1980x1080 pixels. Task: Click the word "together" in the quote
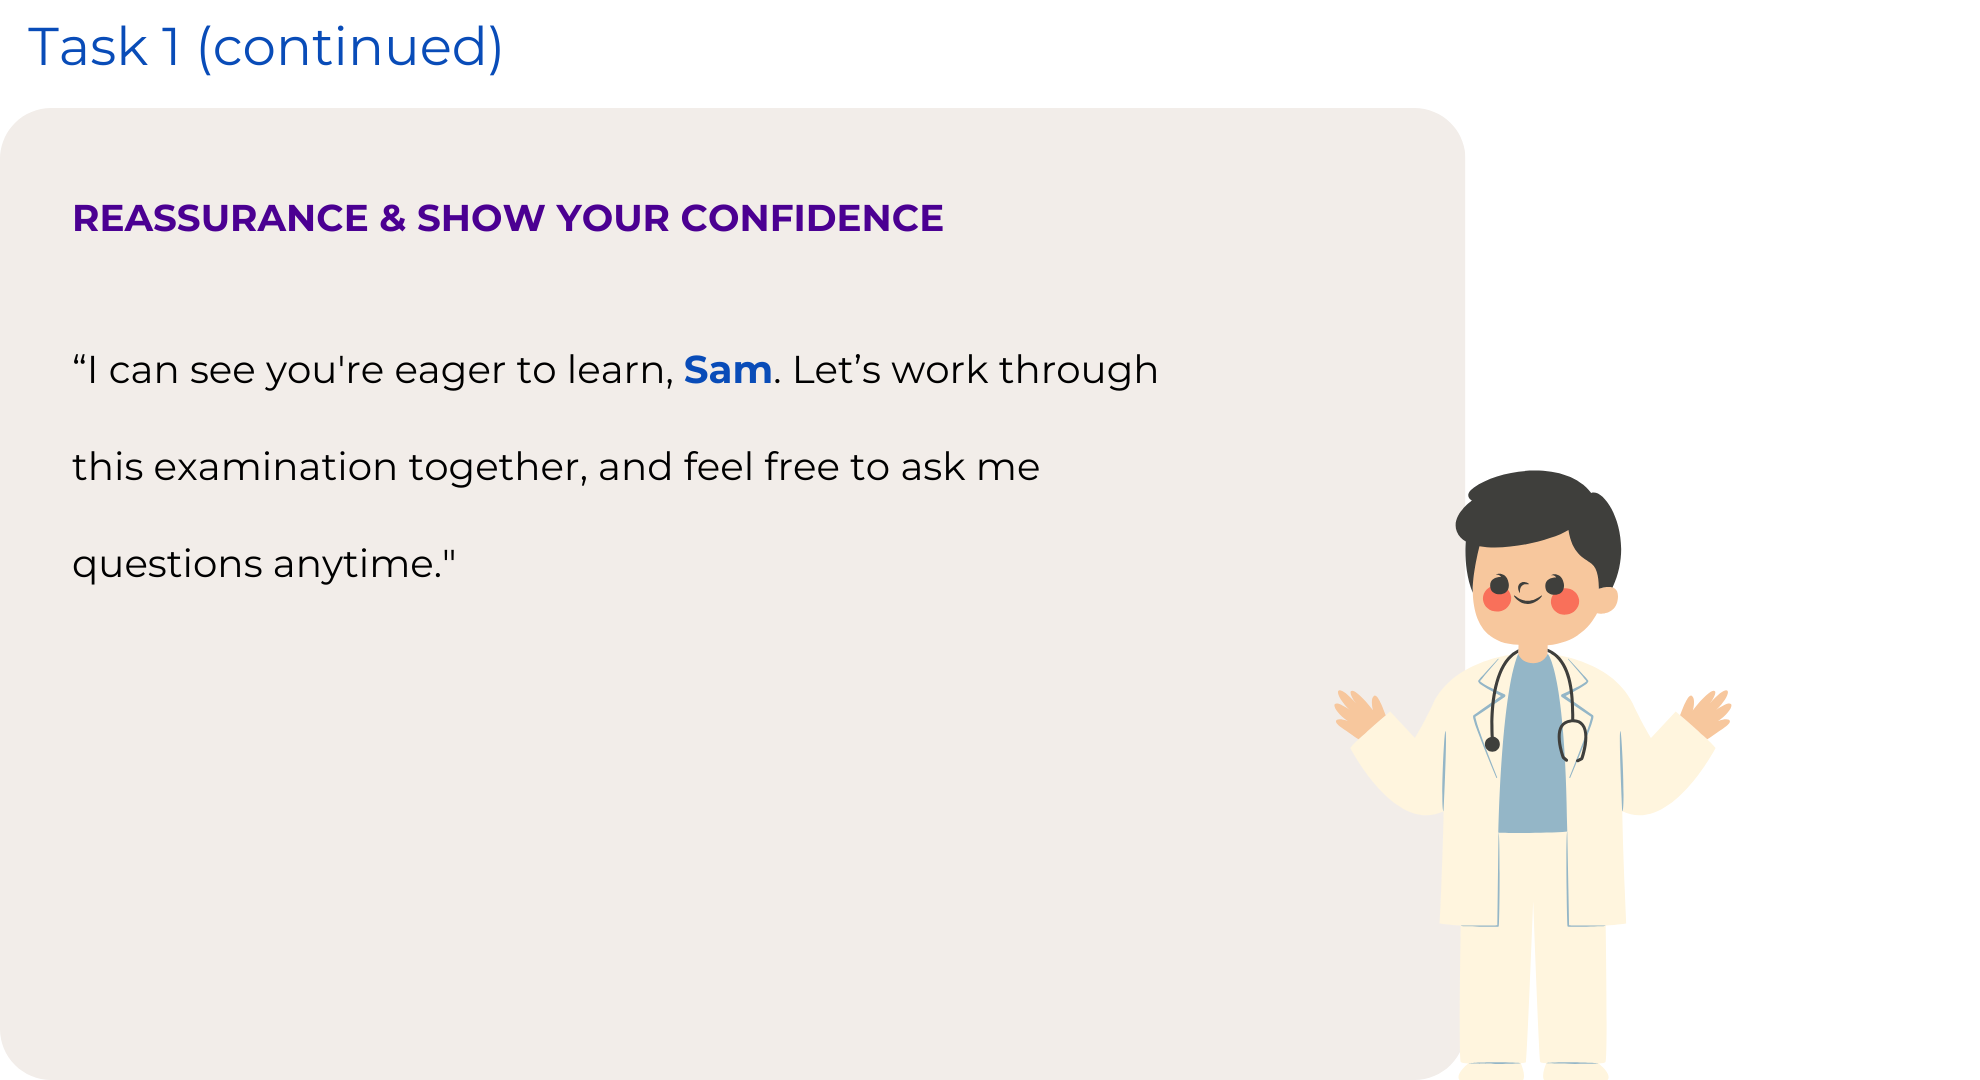pos(497,469)
